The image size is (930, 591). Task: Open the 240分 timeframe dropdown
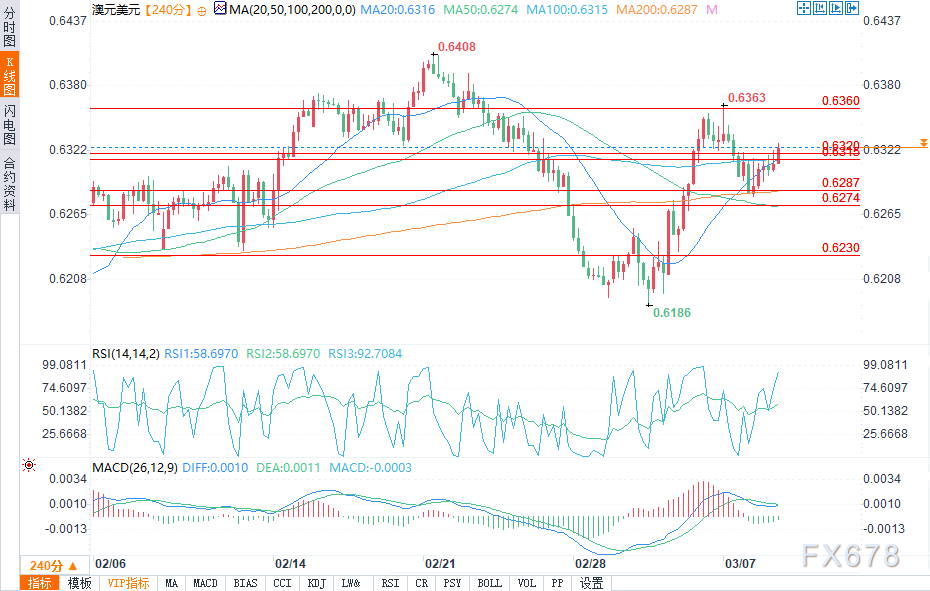click(53, 565)
